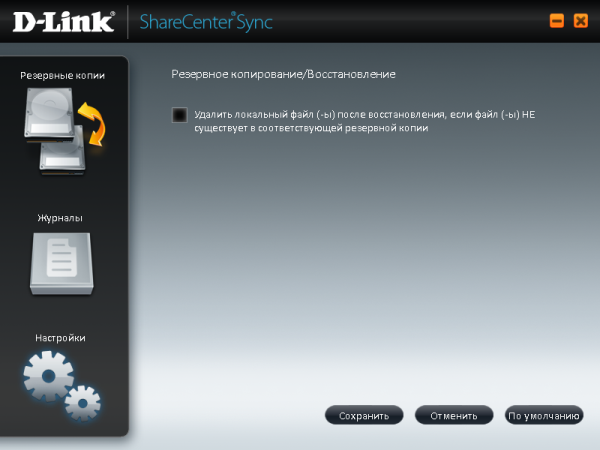Select the Журналы sidebar label
Viewport: 600px width, 450px height.
coord(60,218)
